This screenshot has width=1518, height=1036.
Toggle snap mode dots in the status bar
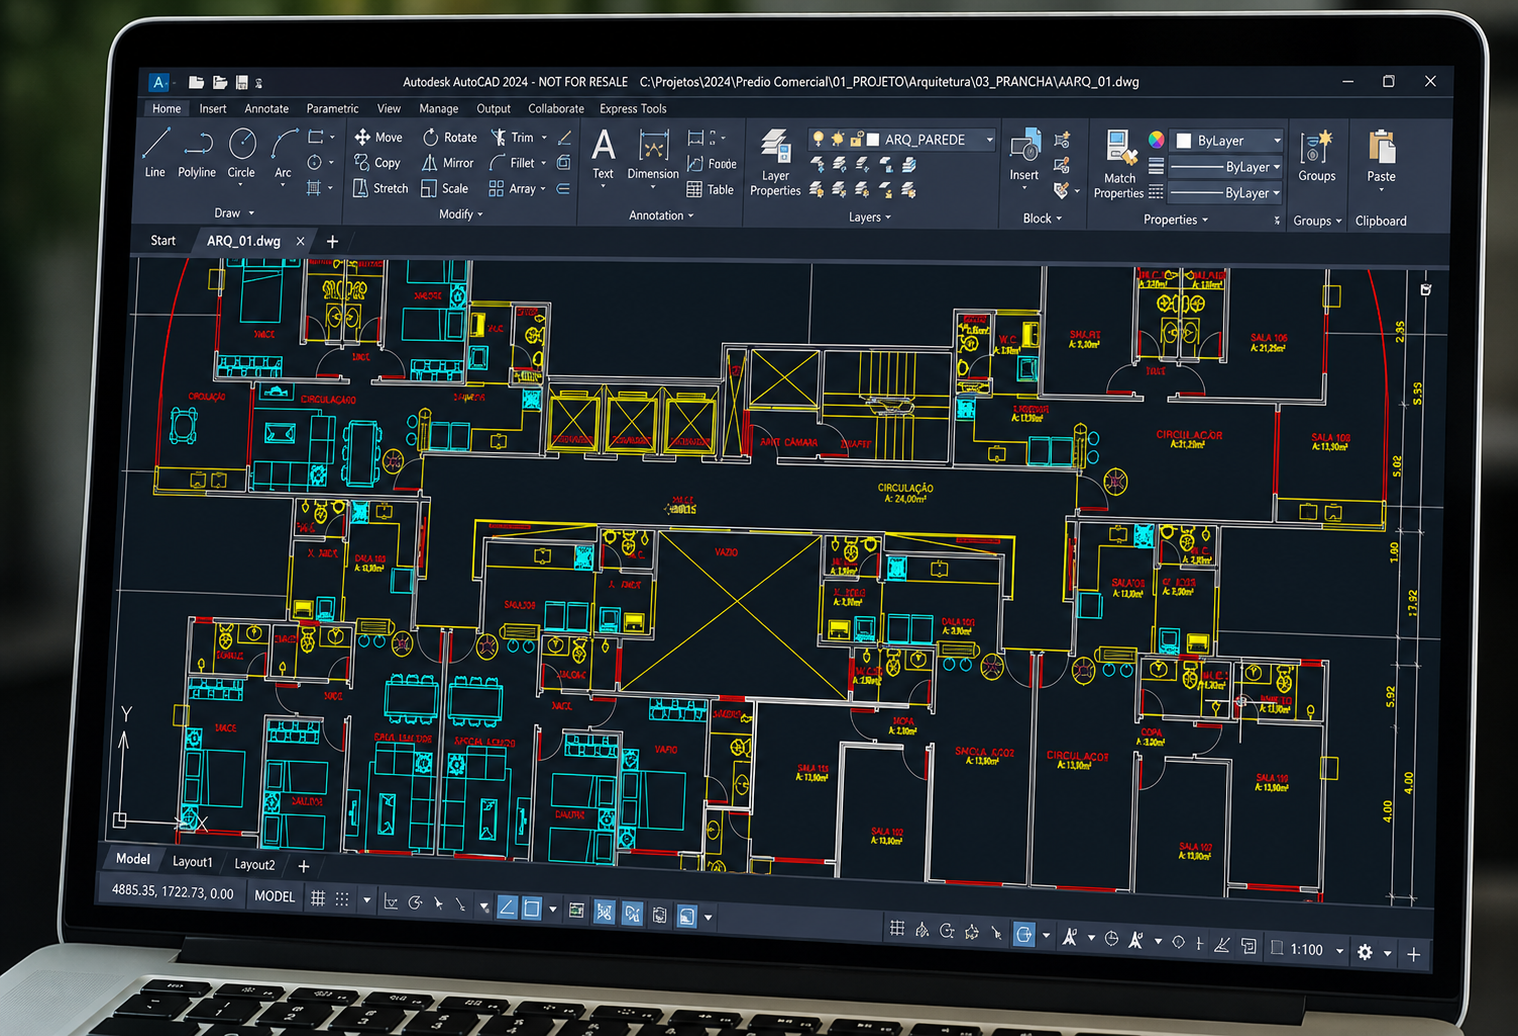pyautogui.click(x=342, y=900)
